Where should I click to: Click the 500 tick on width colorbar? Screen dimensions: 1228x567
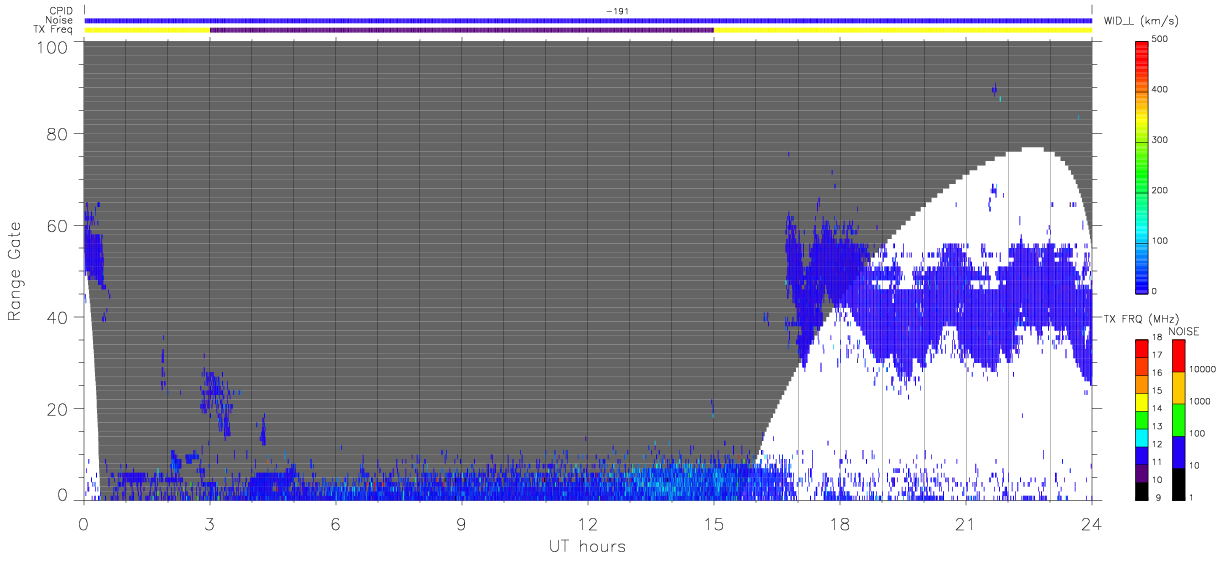[1159, 39]
